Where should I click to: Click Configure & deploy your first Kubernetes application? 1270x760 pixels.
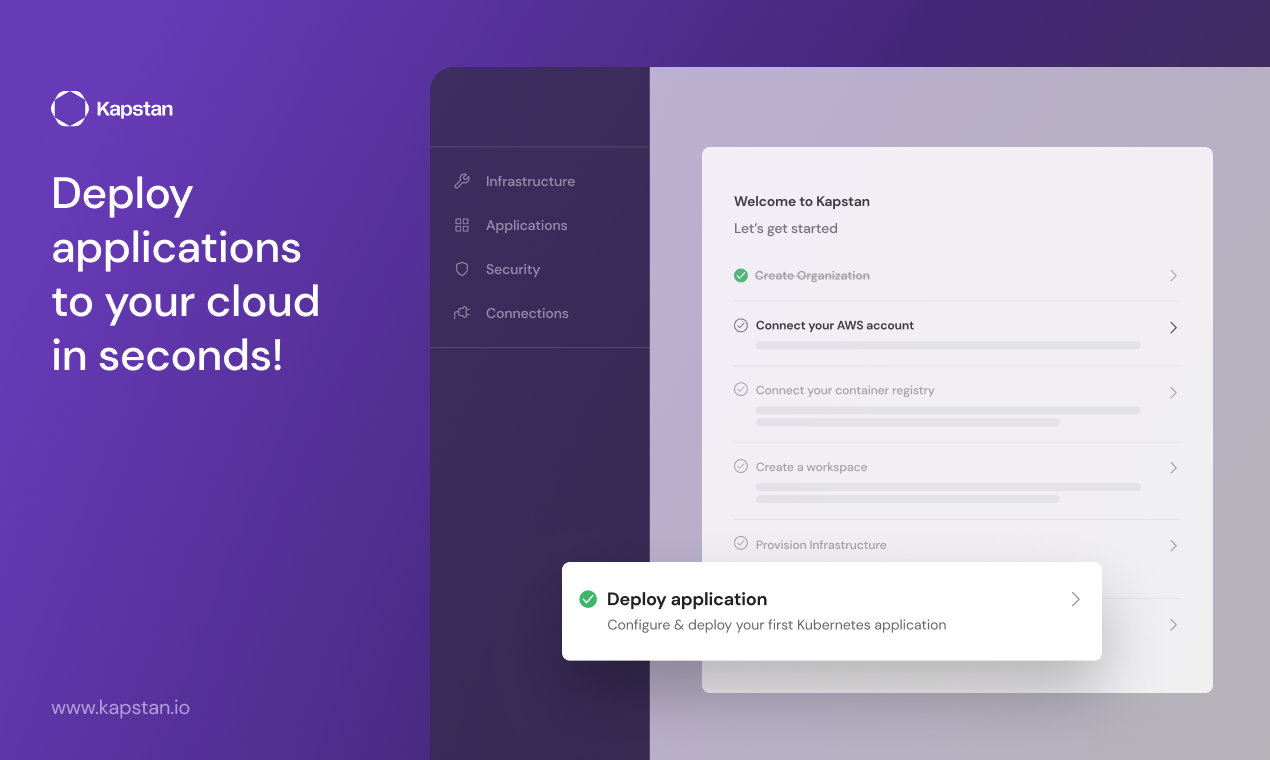[x=777, y=625]
